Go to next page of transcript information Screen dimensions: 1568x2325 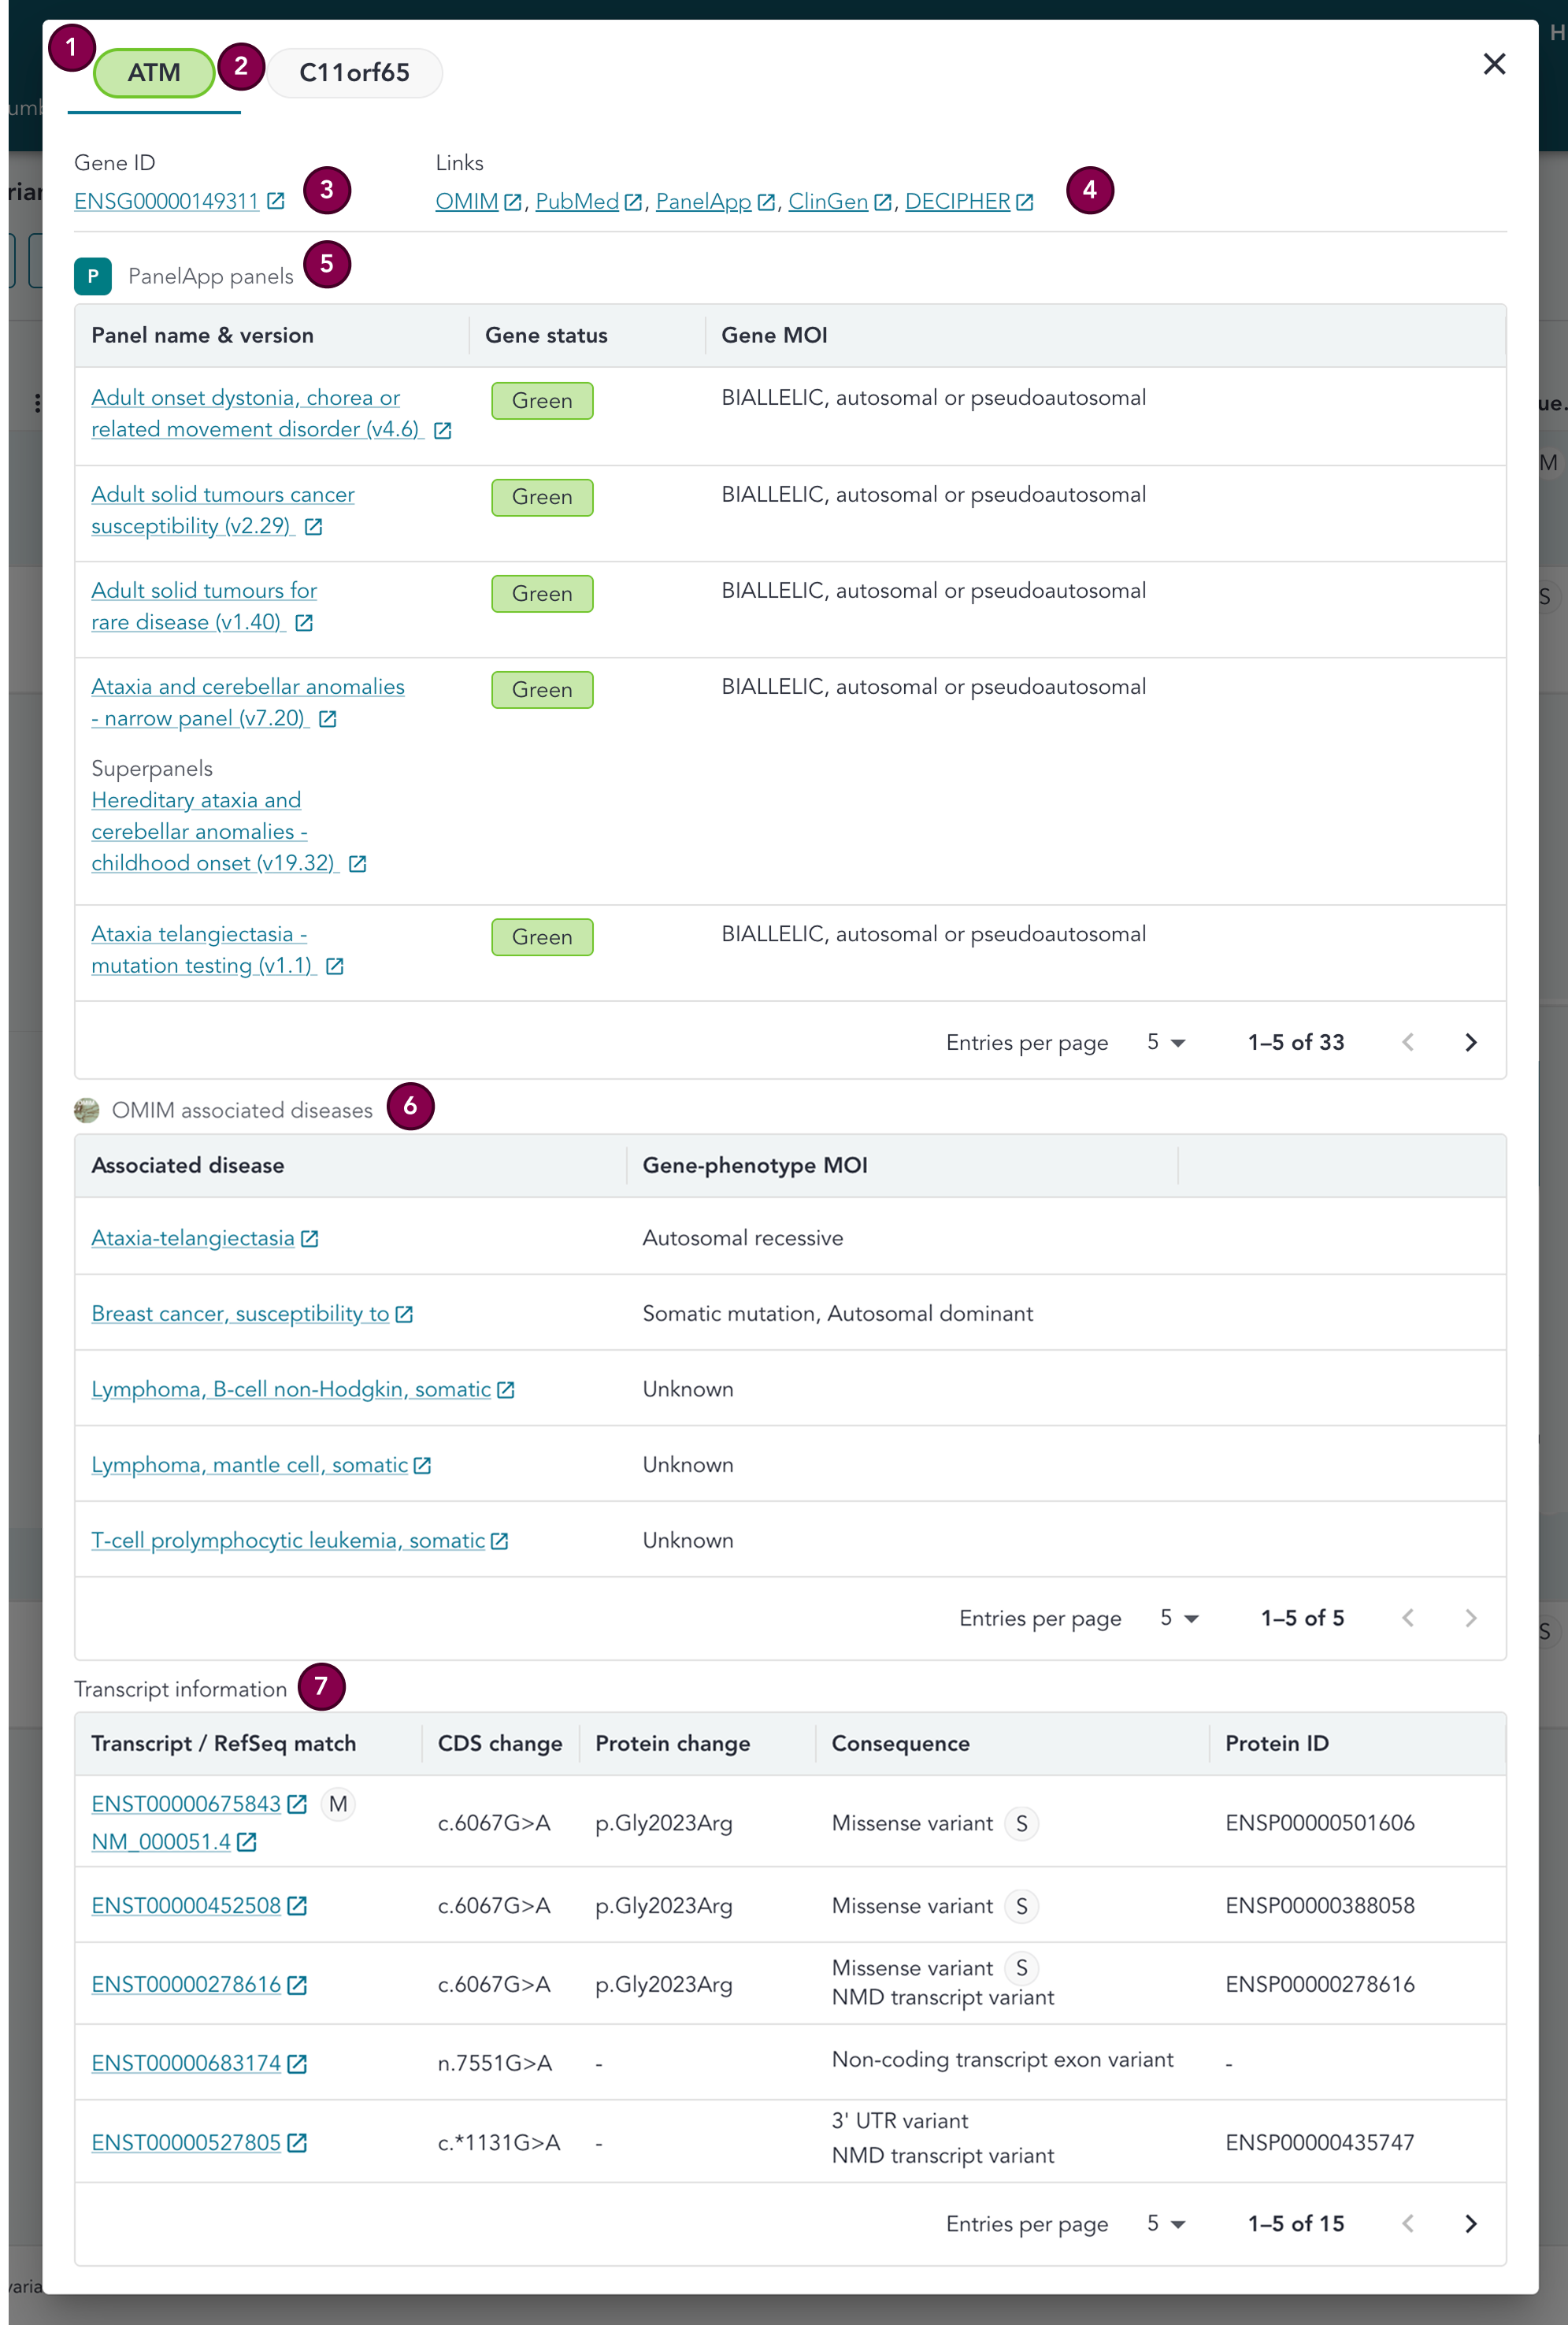click(x=1470, y=2223)
